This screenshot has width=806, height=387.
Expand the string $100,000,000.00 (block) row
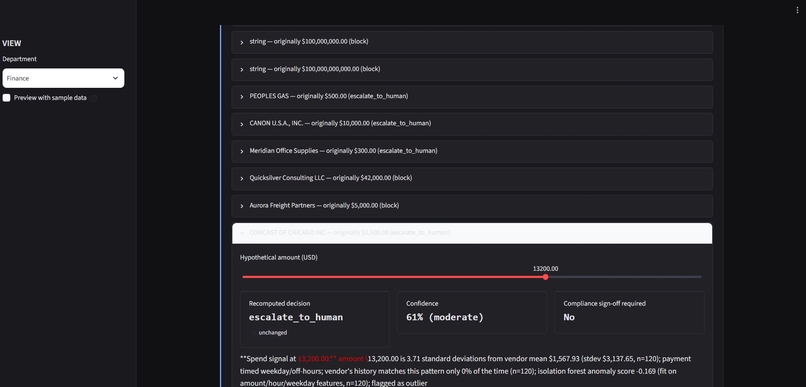point(472,42)
